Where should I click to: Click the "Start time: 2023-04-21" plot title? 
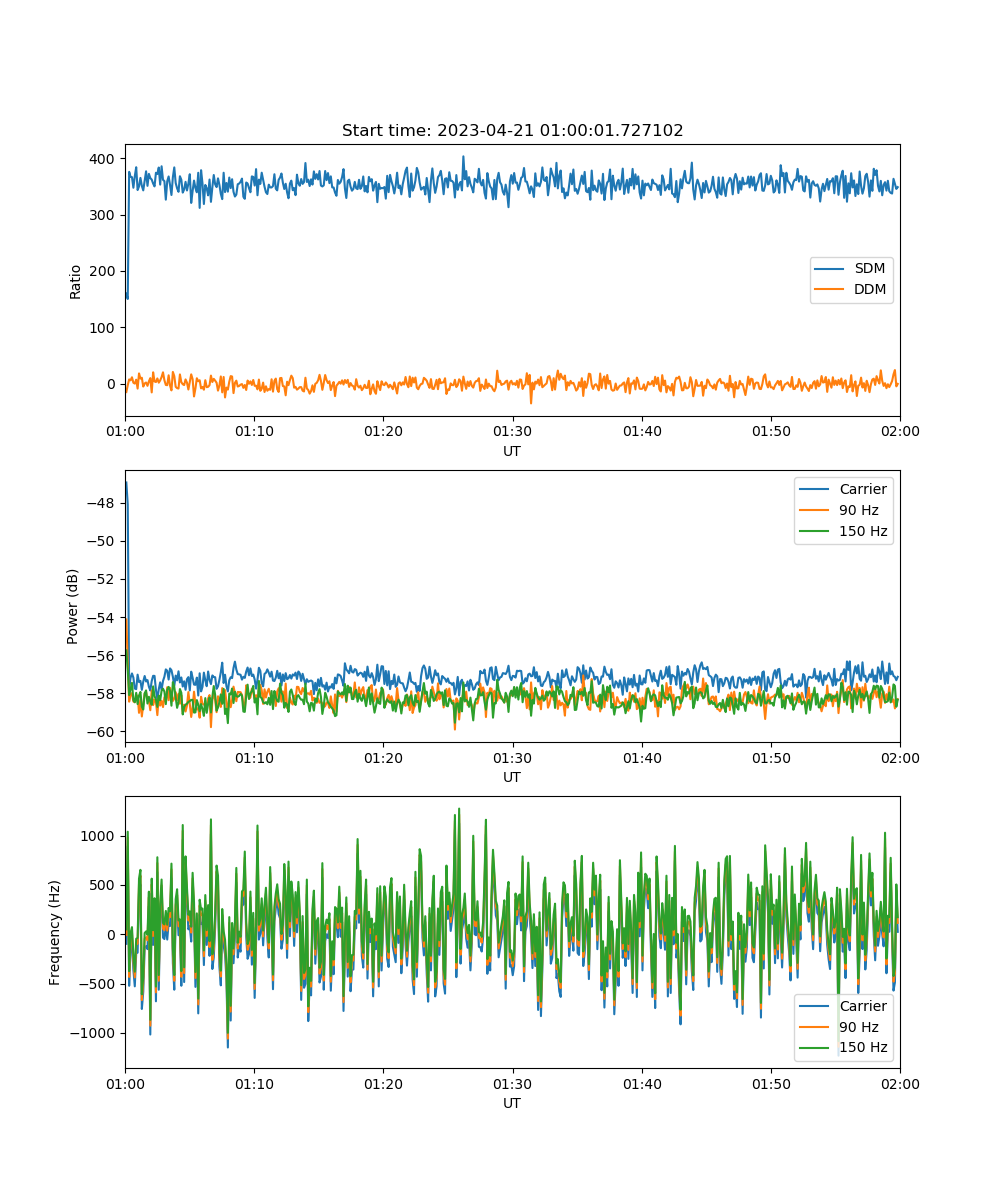(x=513, y=131)
